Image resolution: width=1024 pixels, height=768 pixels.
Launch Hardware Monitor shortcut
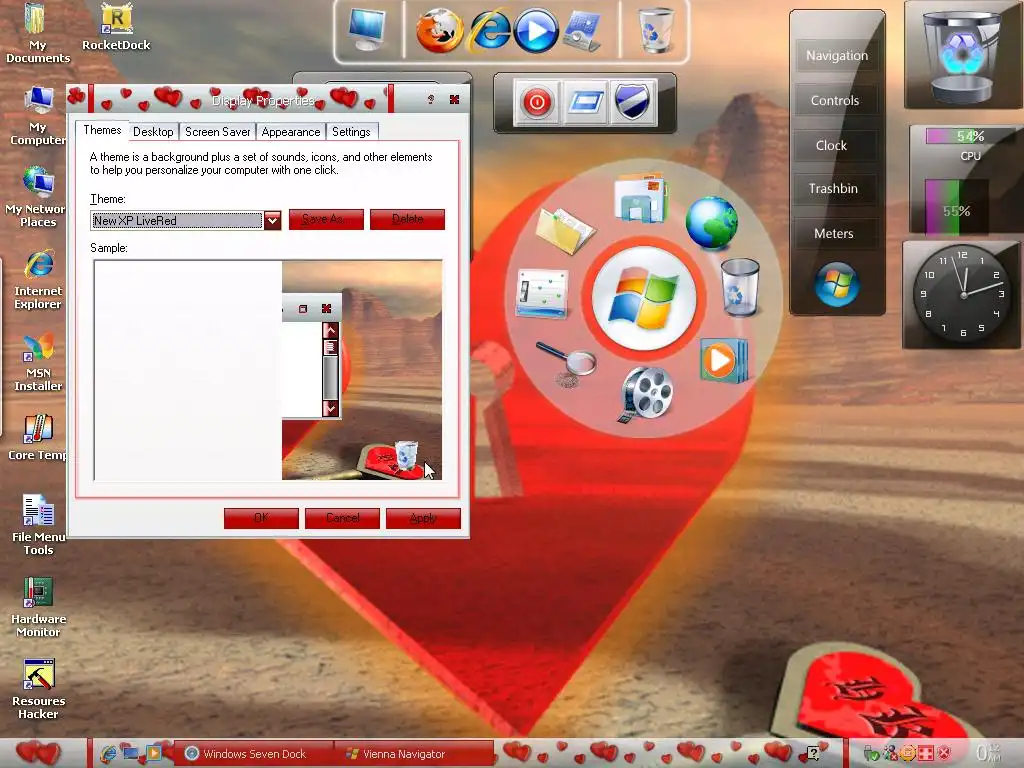coord(38,607)
